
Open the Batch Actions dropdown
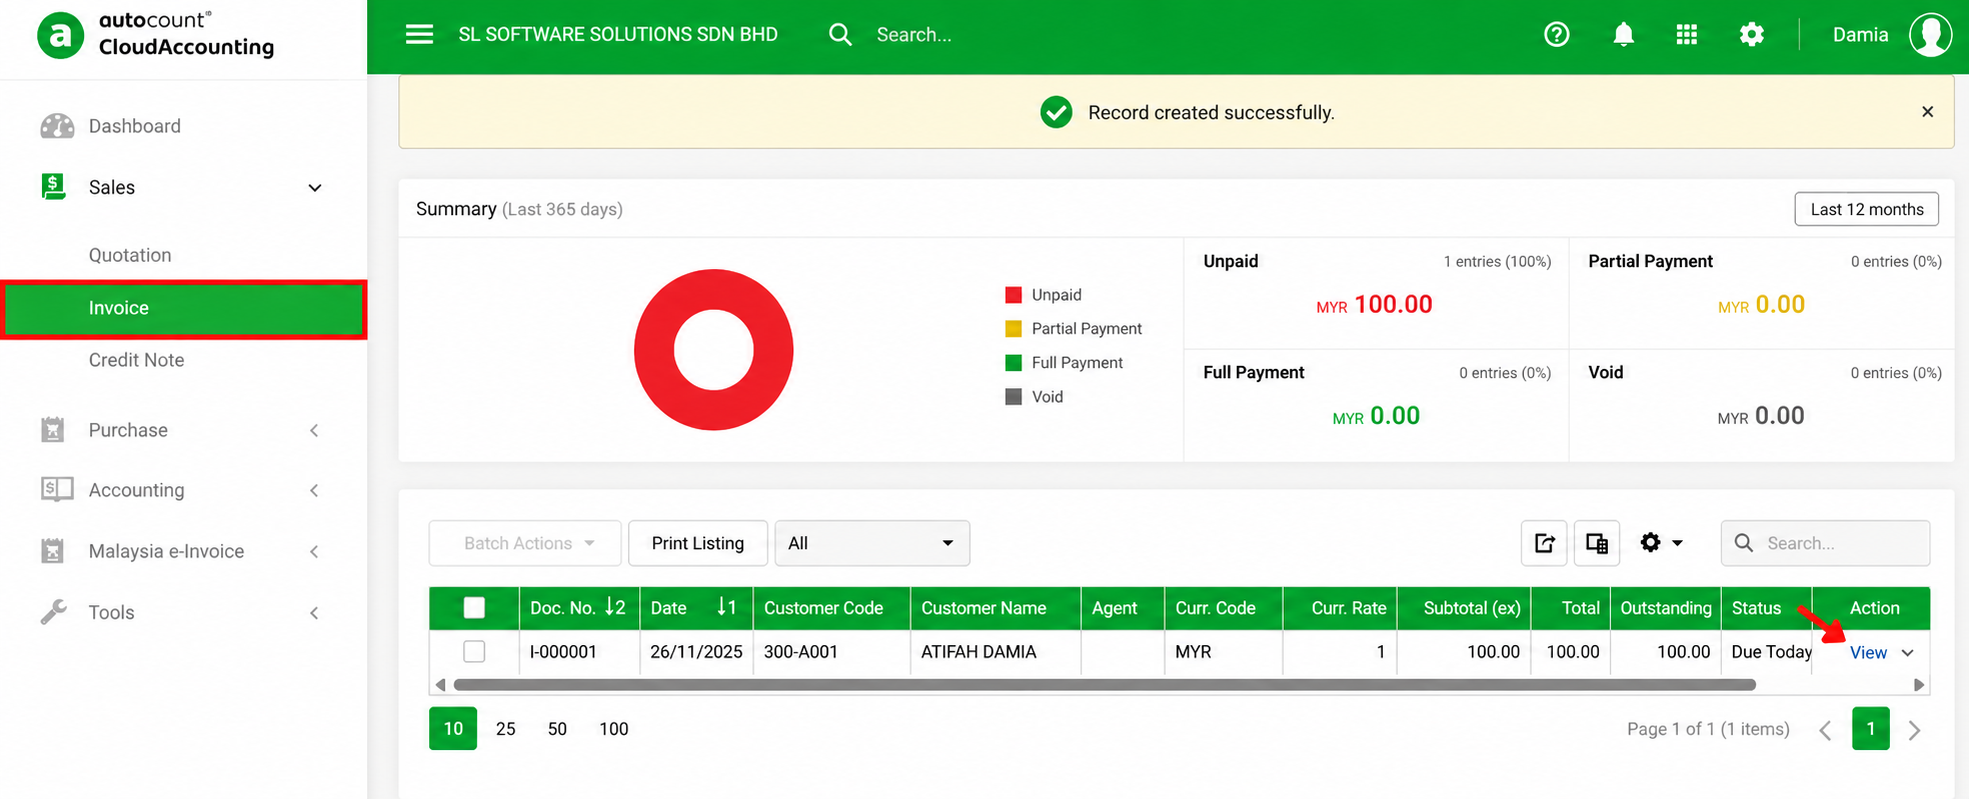tap(525, 543)
